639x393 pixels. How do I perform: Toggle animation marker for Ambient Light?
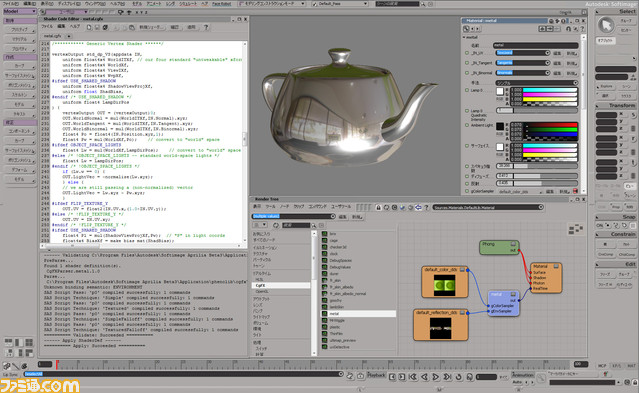(467, 125)
